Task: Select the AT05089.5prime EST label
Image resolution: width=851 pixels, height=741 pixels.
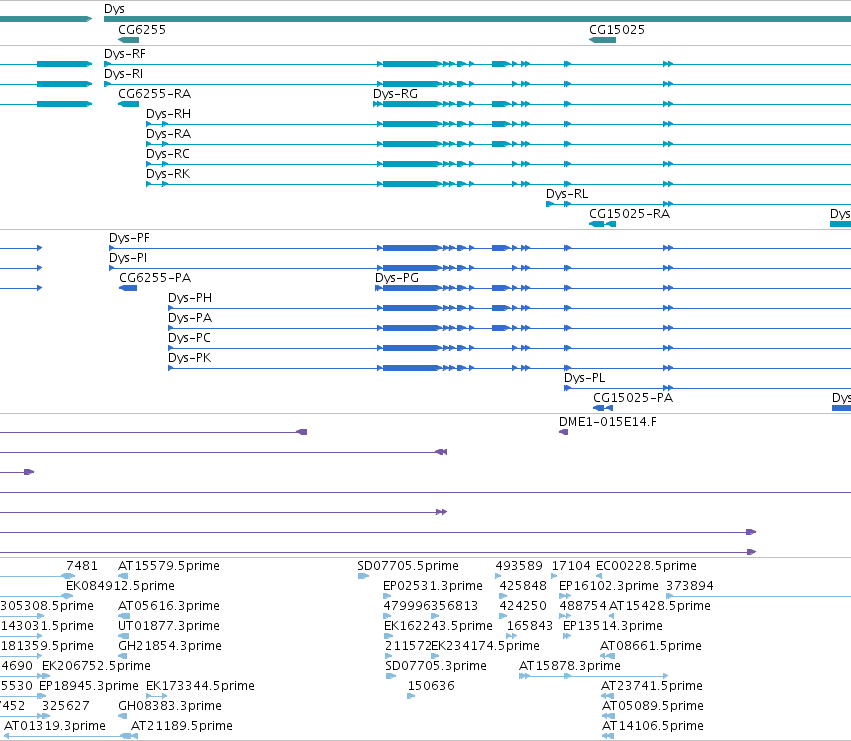Action: 653,706
